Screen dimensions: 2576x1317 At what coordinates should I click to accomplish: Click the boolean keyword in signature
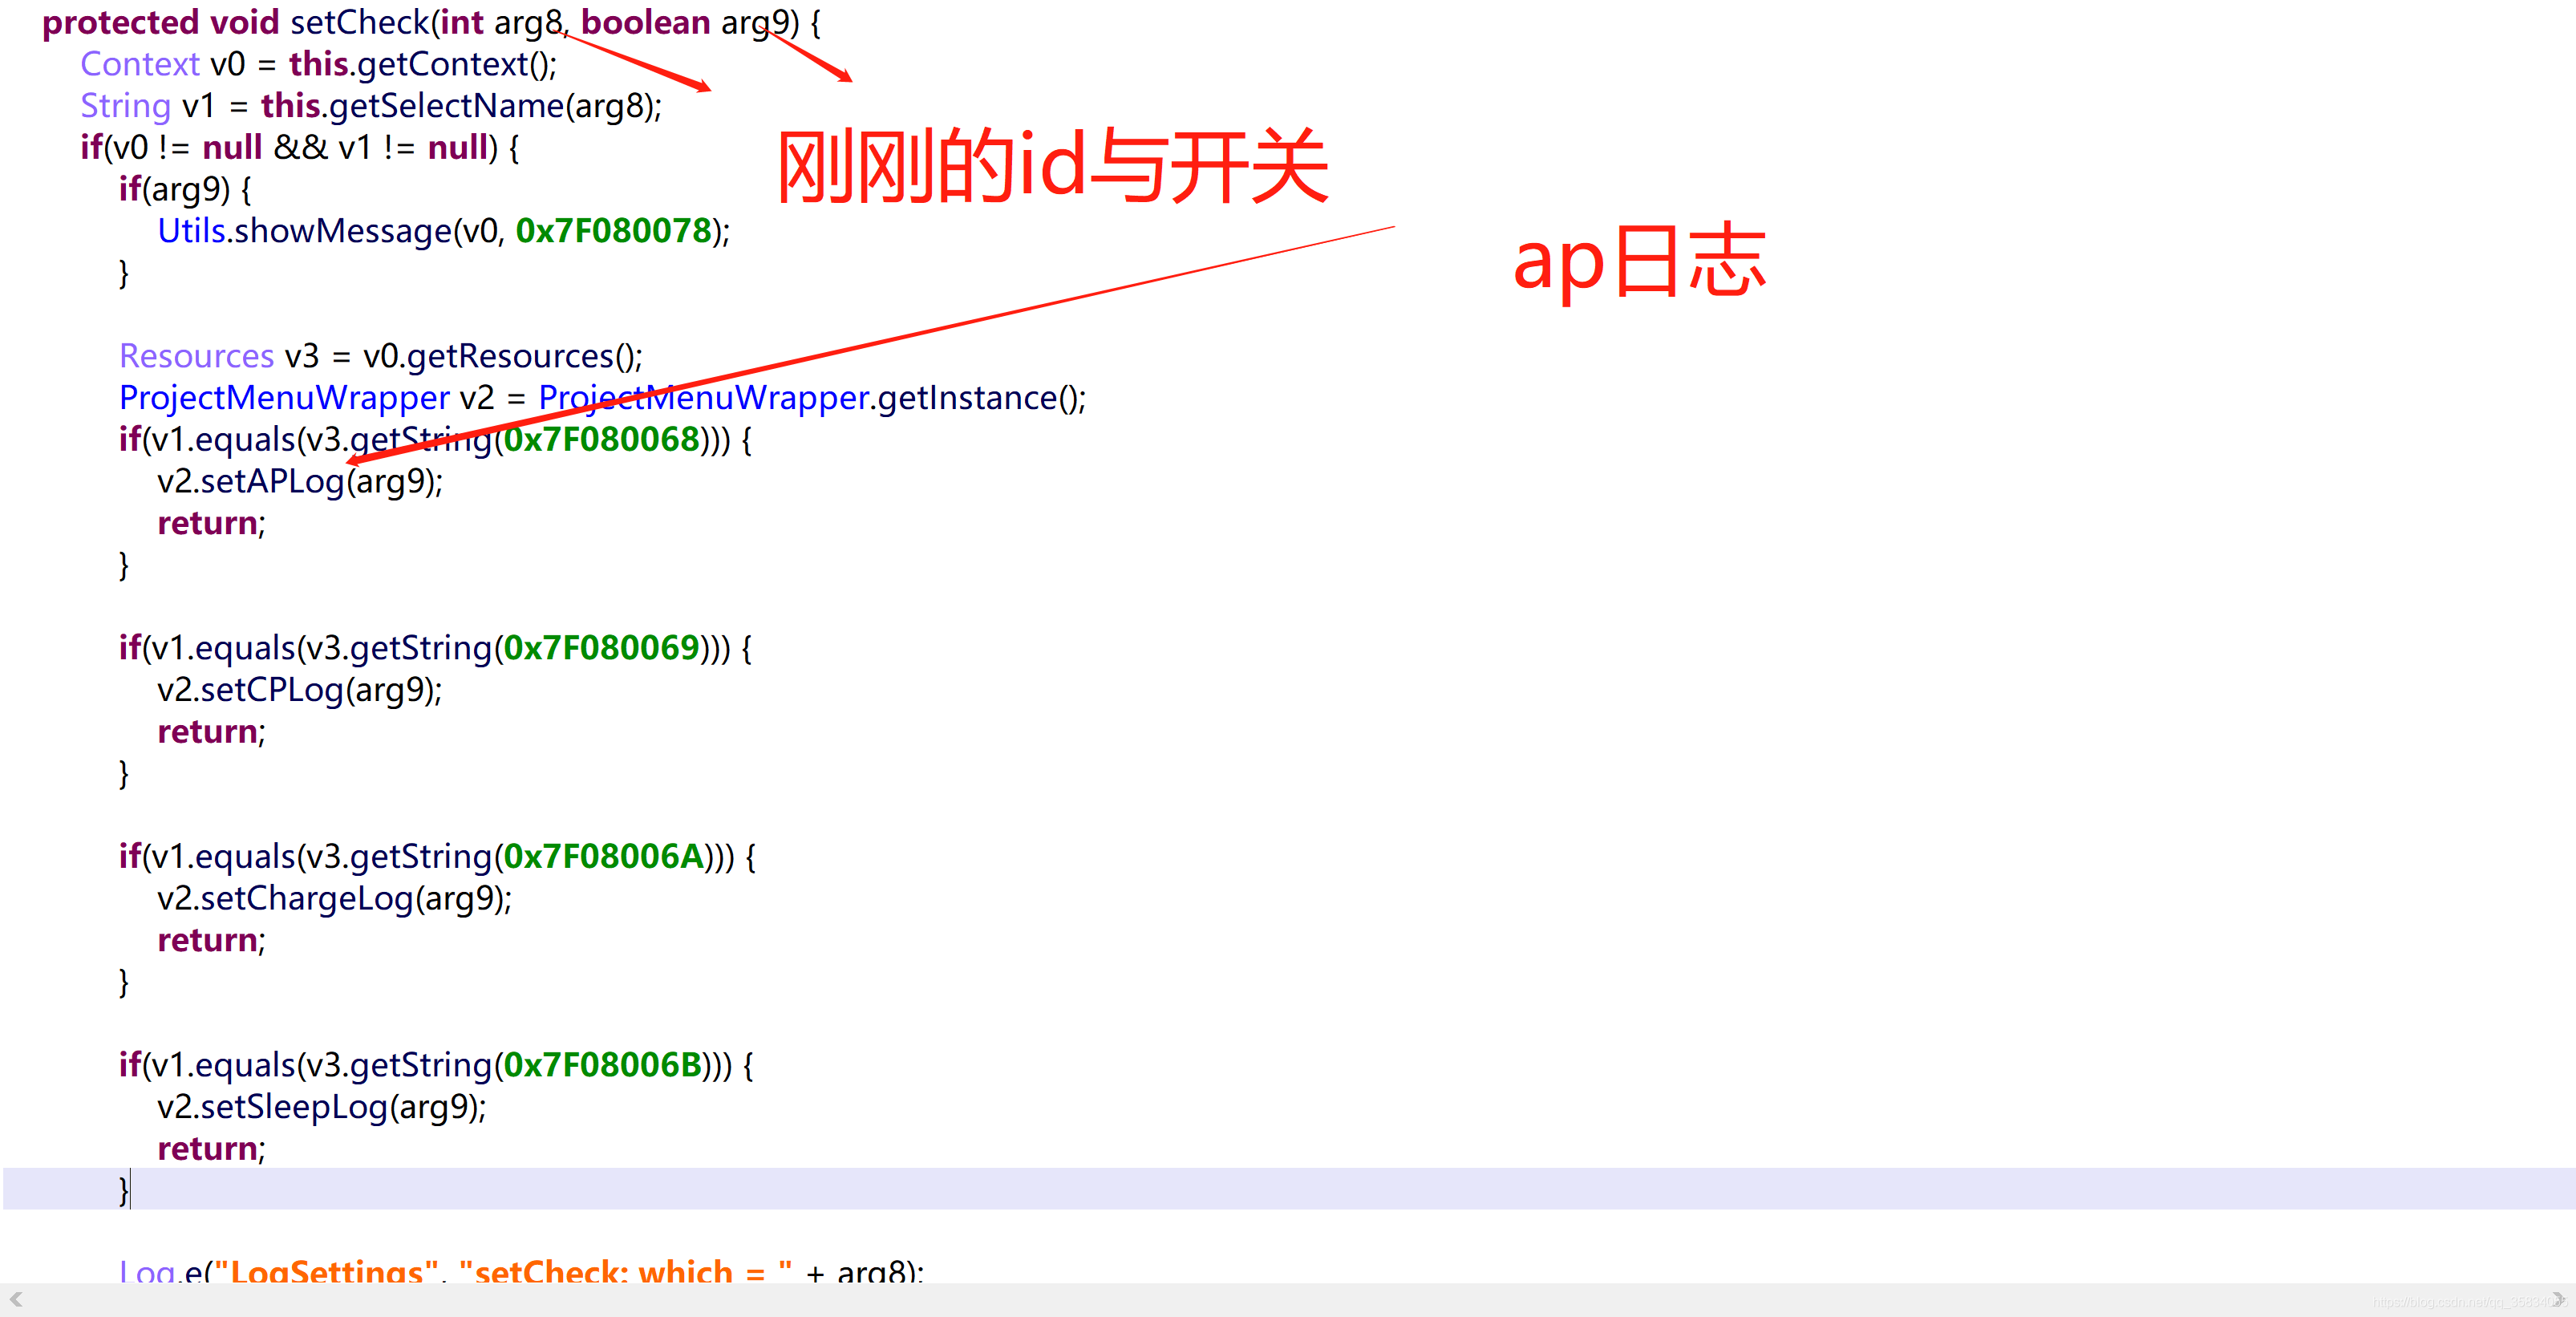click(x=646, y=22)
